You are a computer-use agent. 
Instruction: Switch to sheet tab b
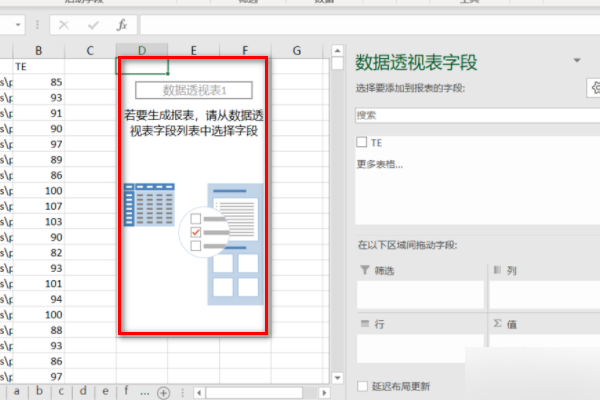click(x=39, y=392)
